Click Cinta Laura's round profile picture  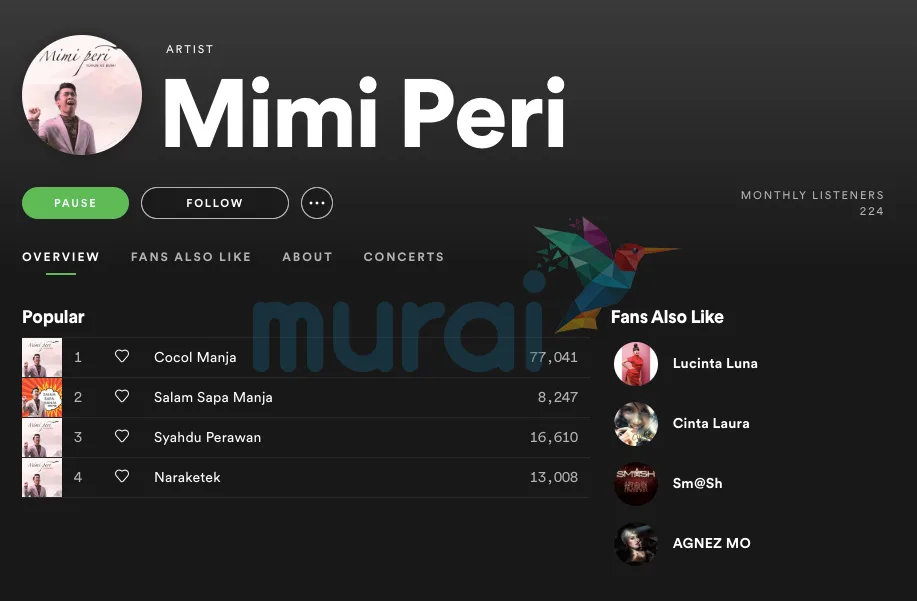point(636,424)
